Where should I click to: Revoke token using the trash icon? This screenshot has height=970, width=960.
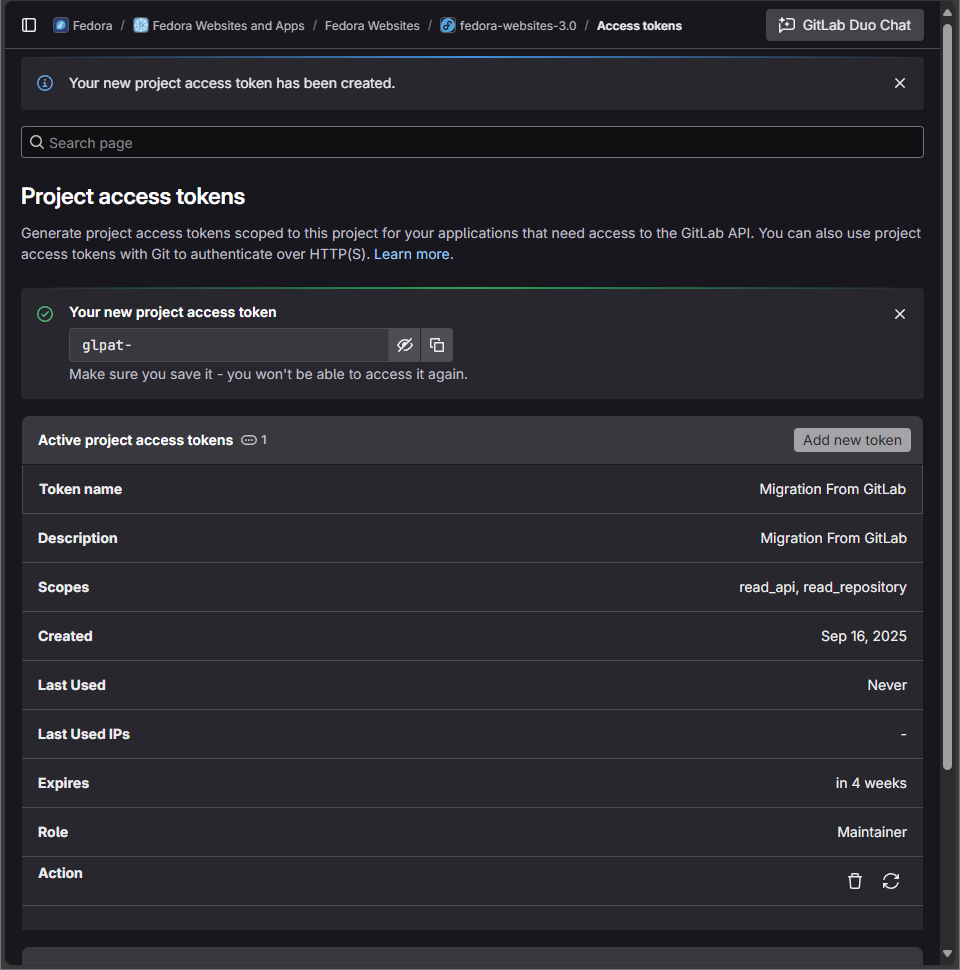coord(855,881)
